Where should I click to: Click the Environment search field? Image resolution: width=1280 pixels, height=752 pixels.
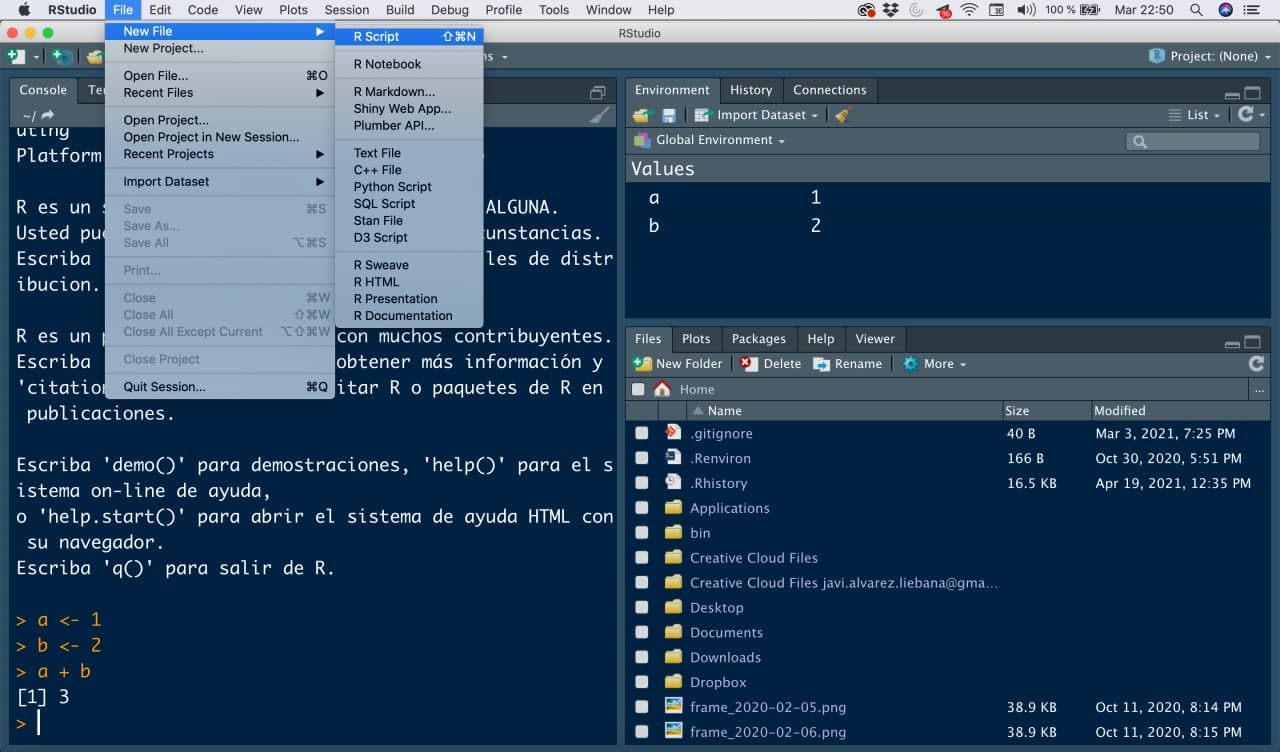coord(1193,142)
